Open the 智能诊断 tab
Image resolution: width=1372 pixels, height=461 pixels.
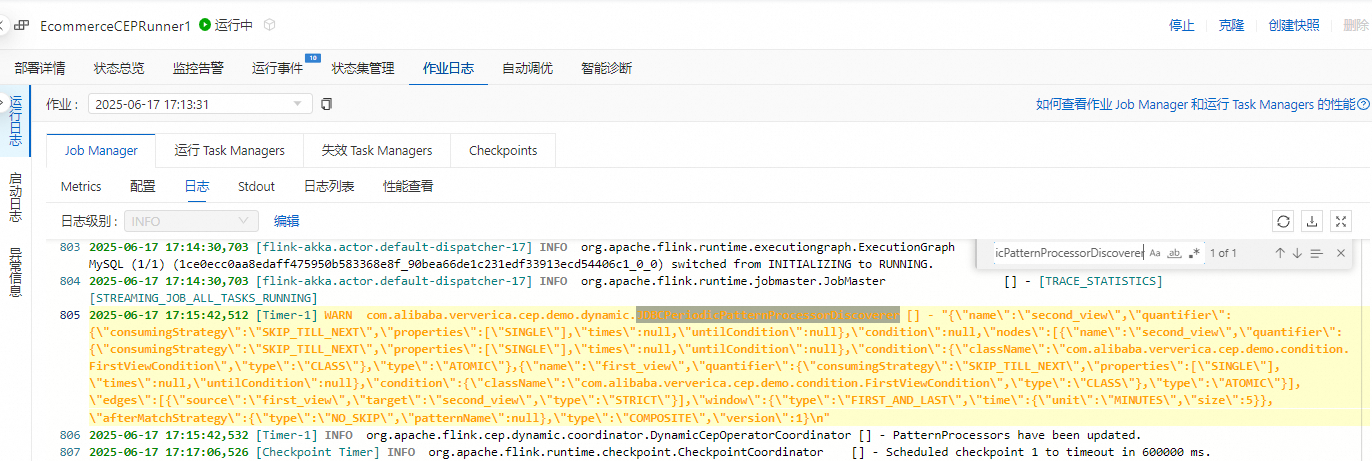click(606, 68)
